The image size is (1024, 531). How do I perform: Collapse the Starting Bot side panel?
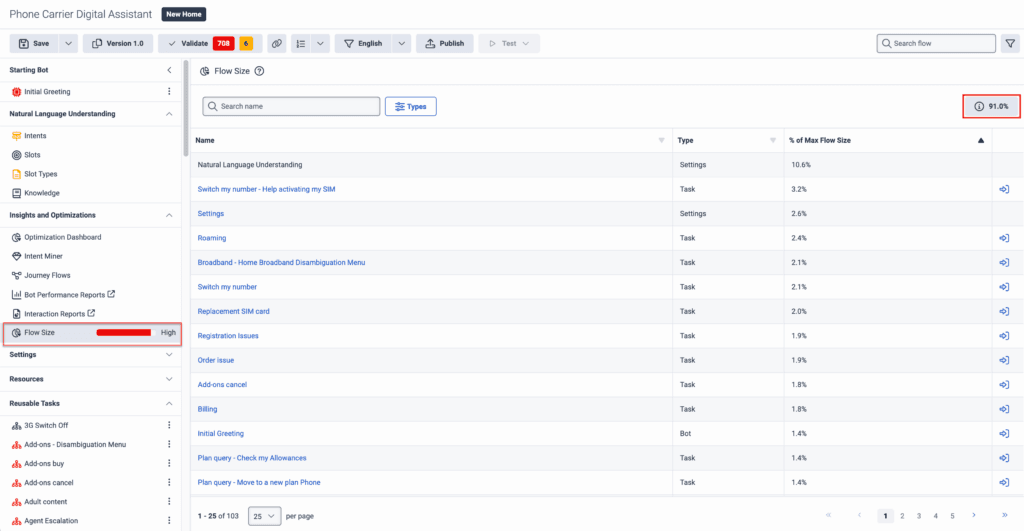[x=169, y=70]
